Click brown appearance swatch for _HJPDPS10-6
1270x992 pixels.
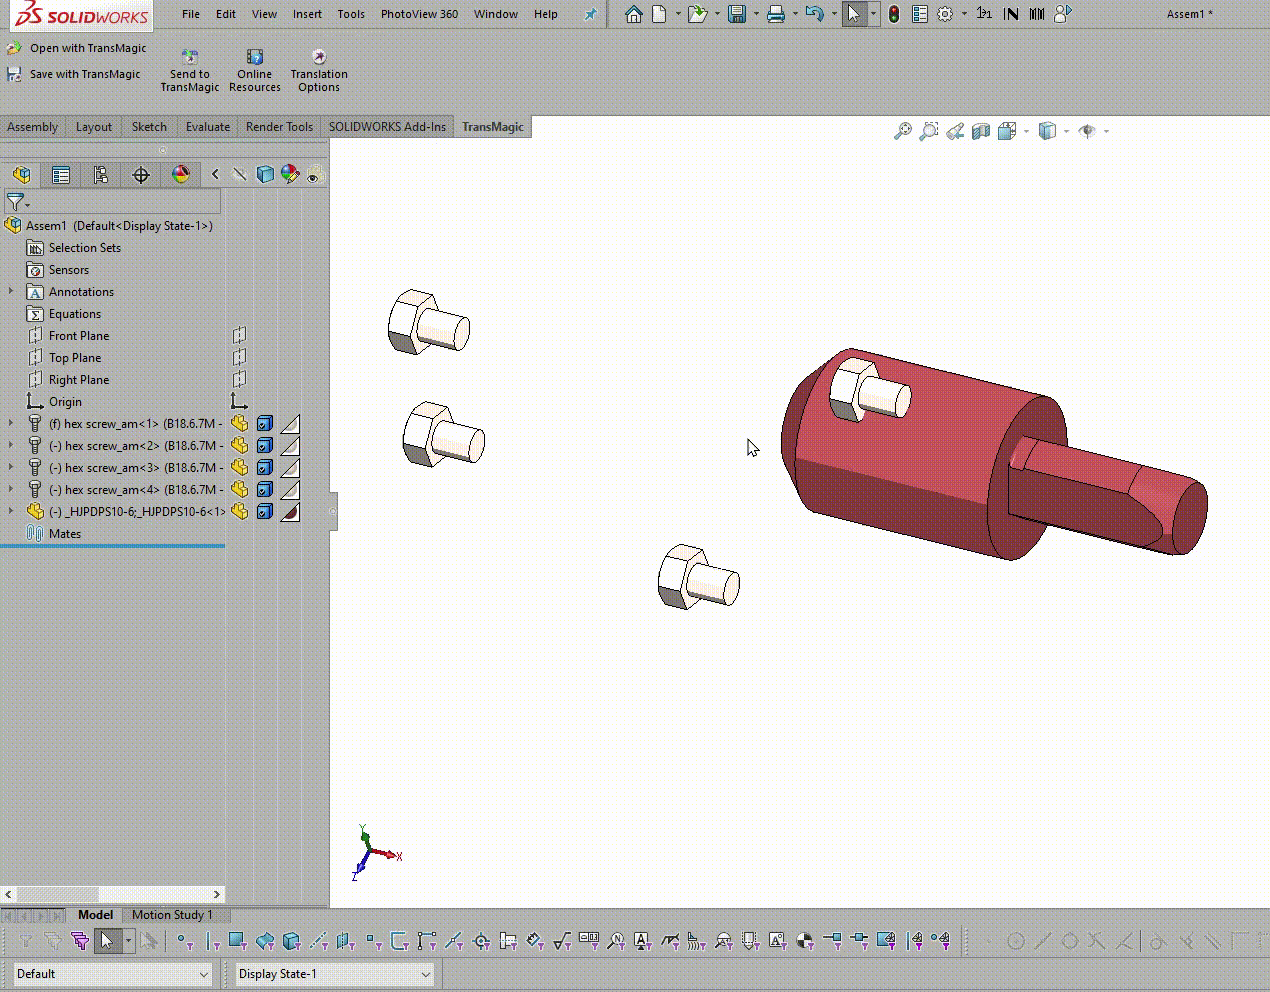coord(290,512)
